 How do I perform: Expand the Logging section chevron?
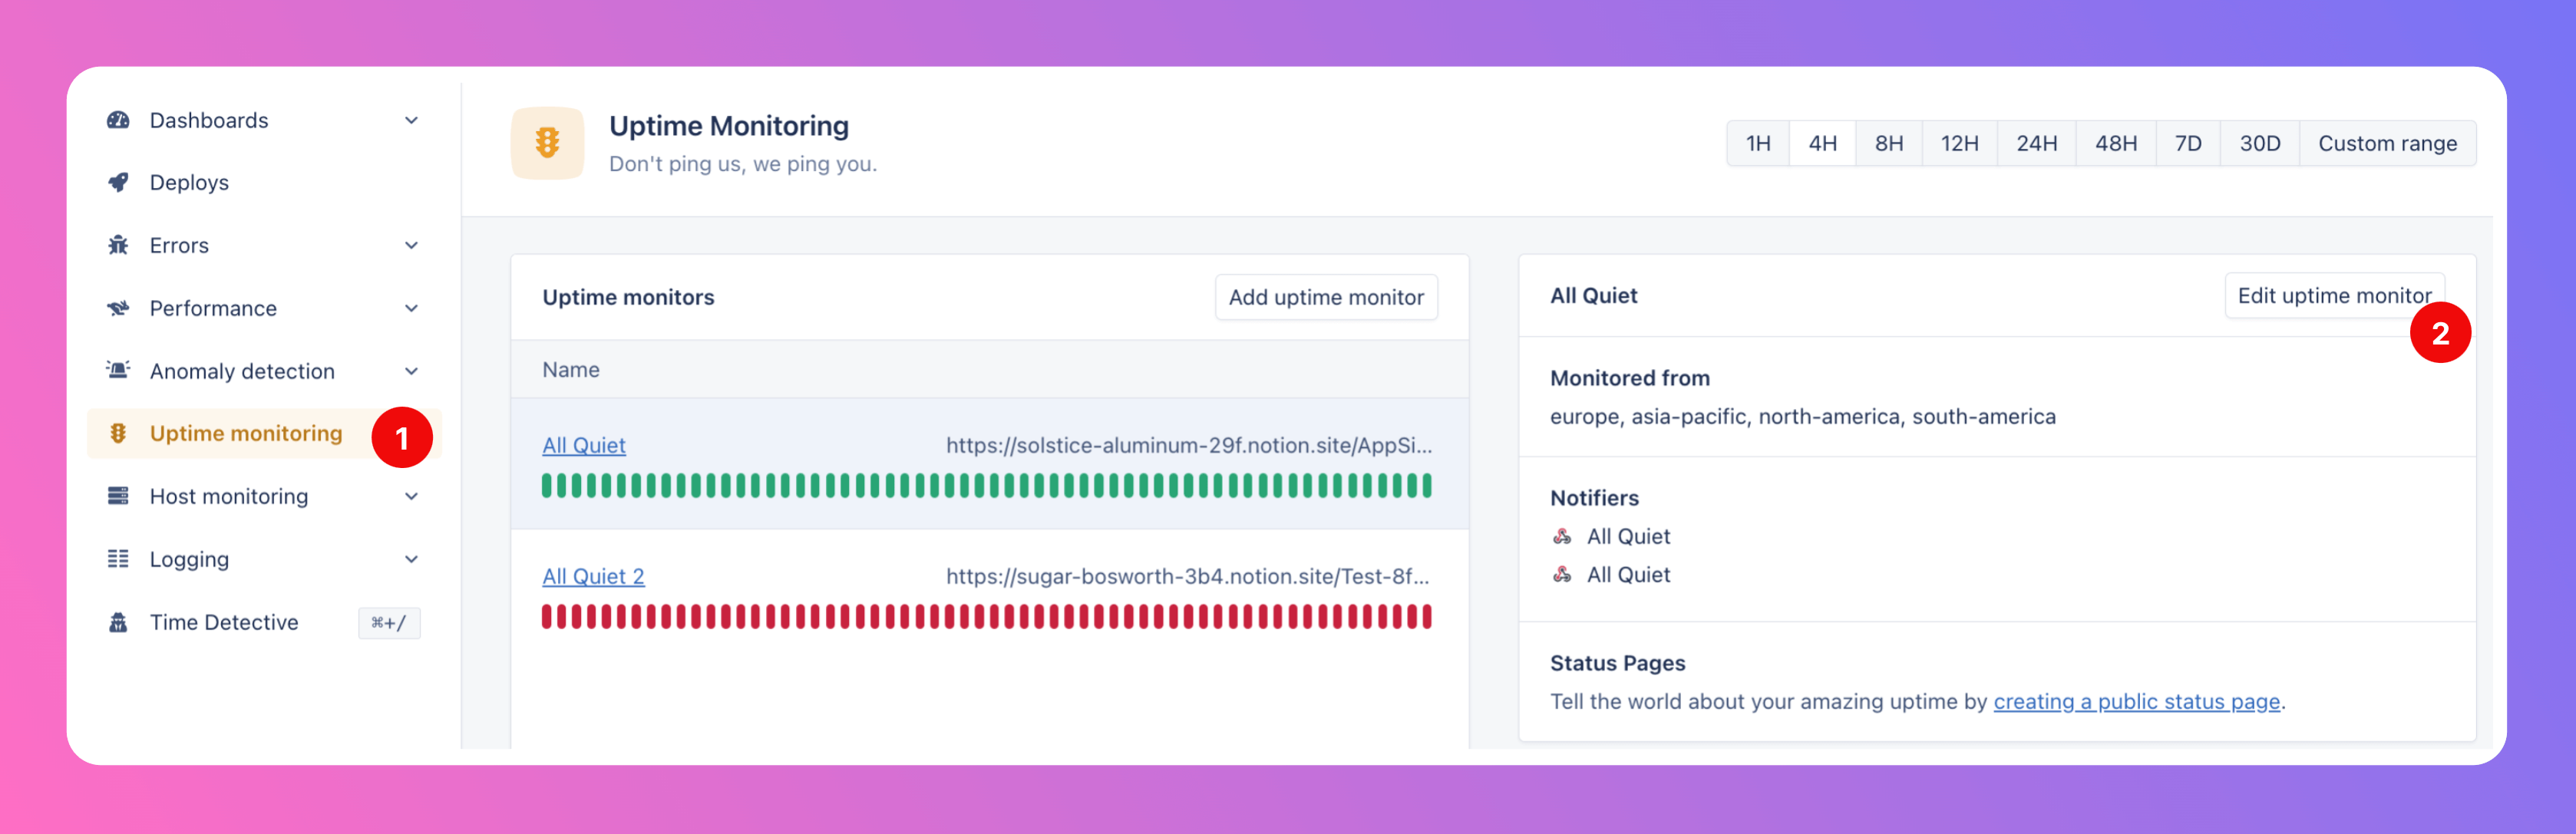coord(411,560)
